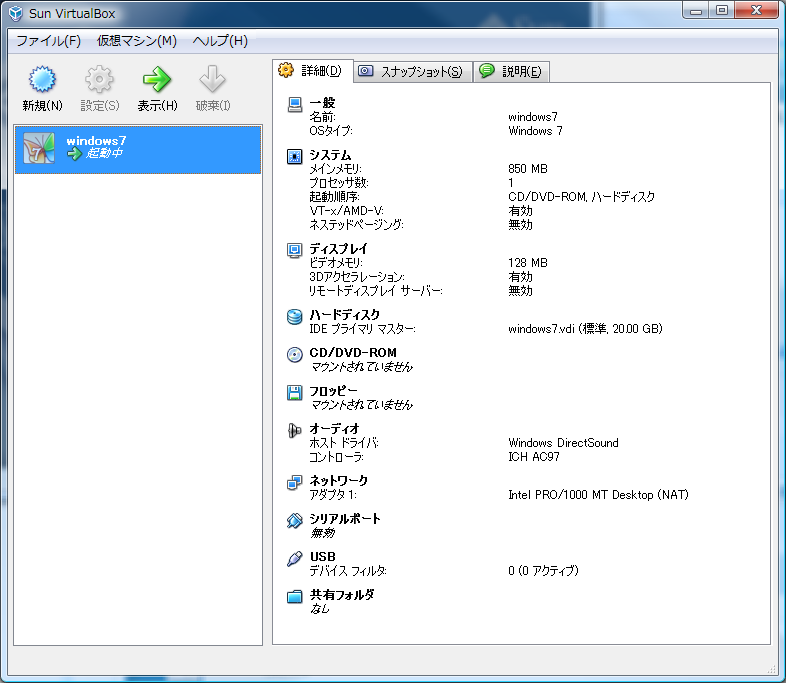
Task: Open the CD/DVD-ROM settings link
Action: [353, 353]
